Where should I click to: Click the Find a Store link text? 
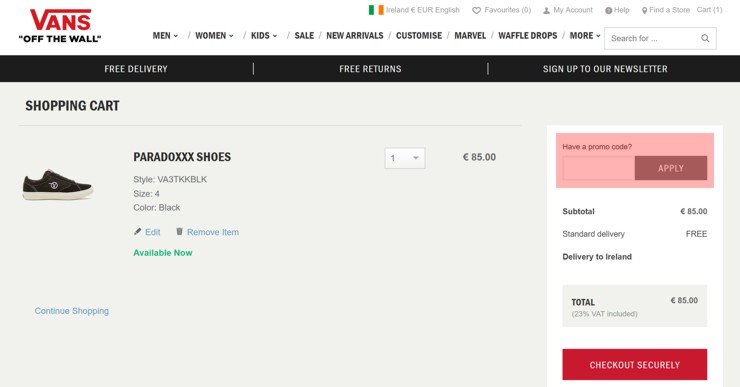[x=669, y=10]
